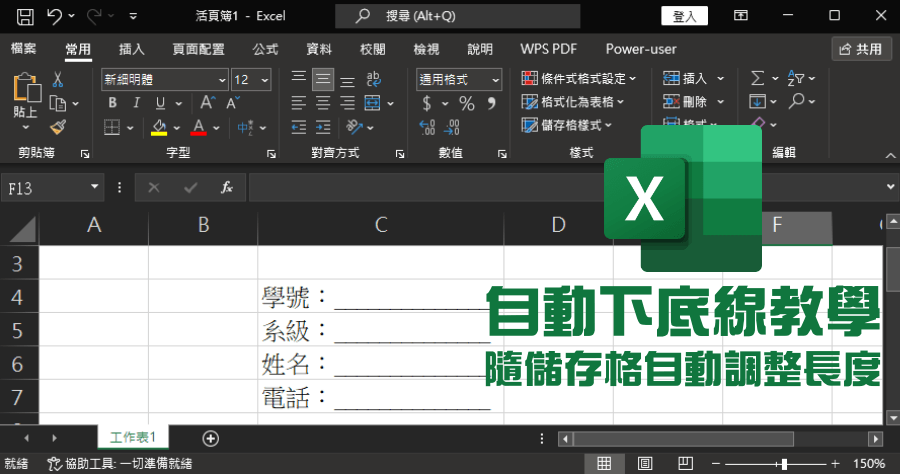Viewport: 900px width, 474px height.
Task: Apply accounting currency format
Action: pos(427,103)
